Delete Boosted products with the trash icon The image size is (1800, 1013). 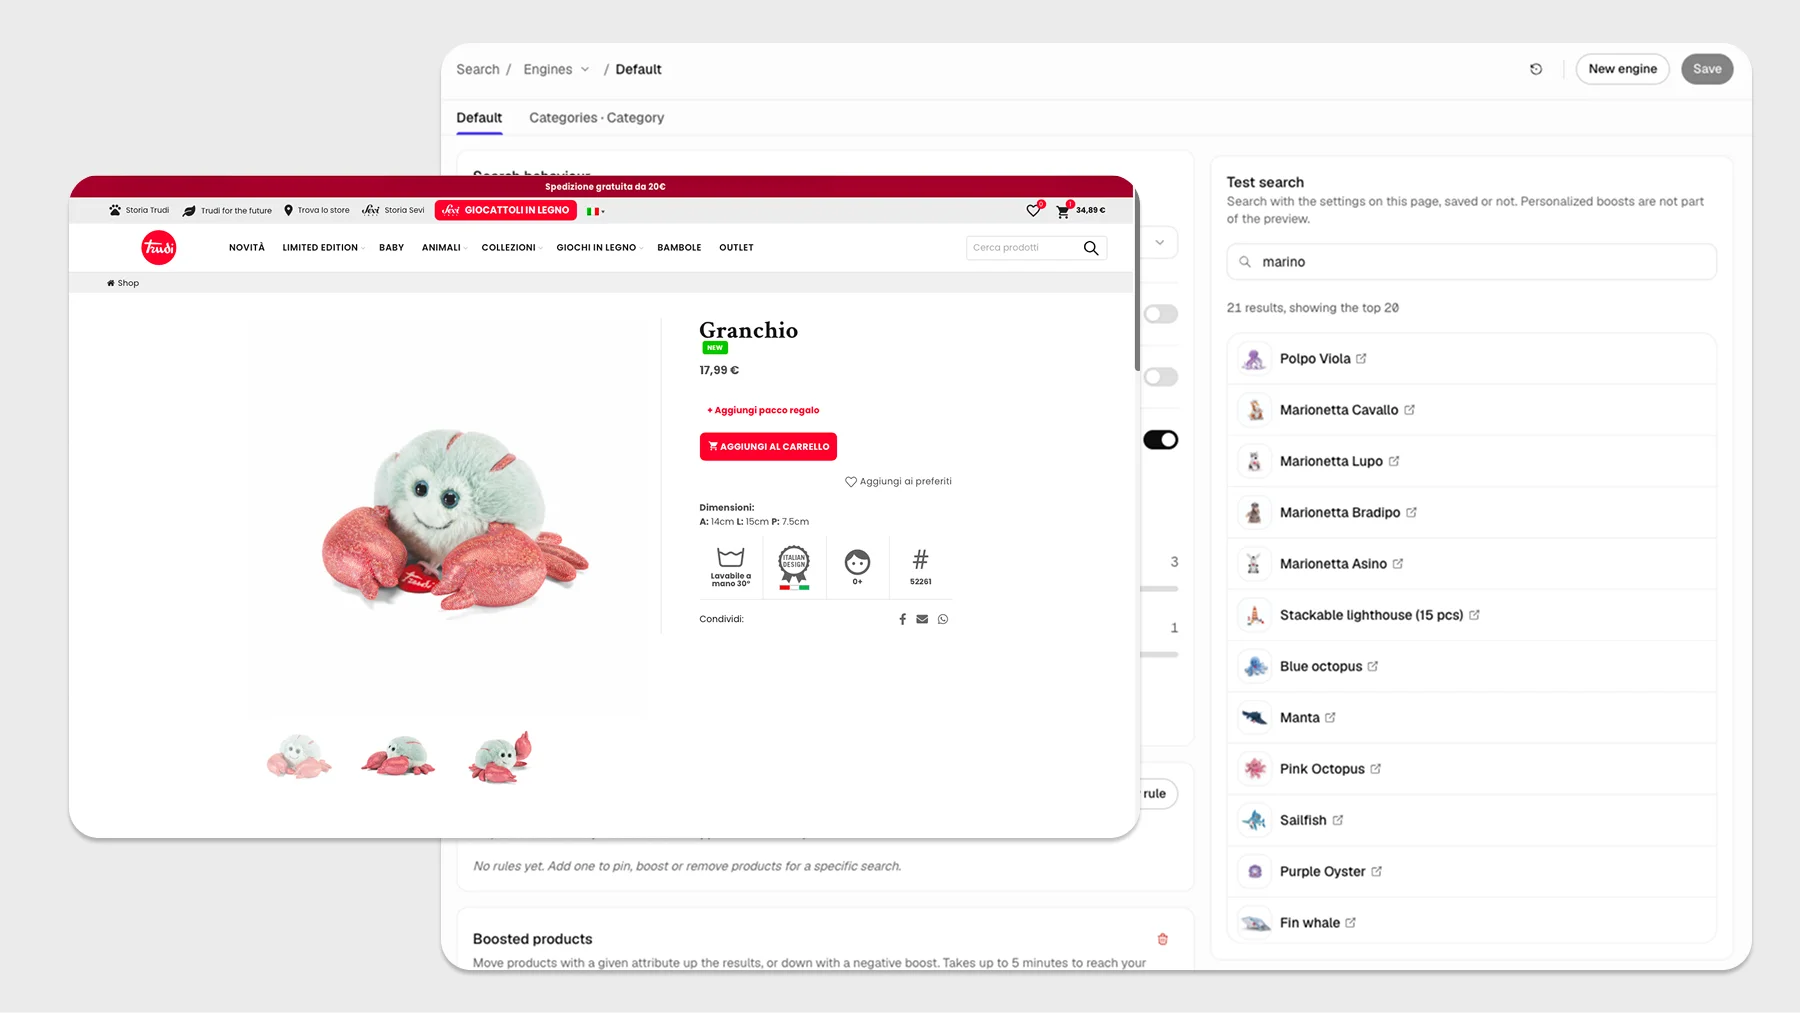click(x=1162, y=939)
